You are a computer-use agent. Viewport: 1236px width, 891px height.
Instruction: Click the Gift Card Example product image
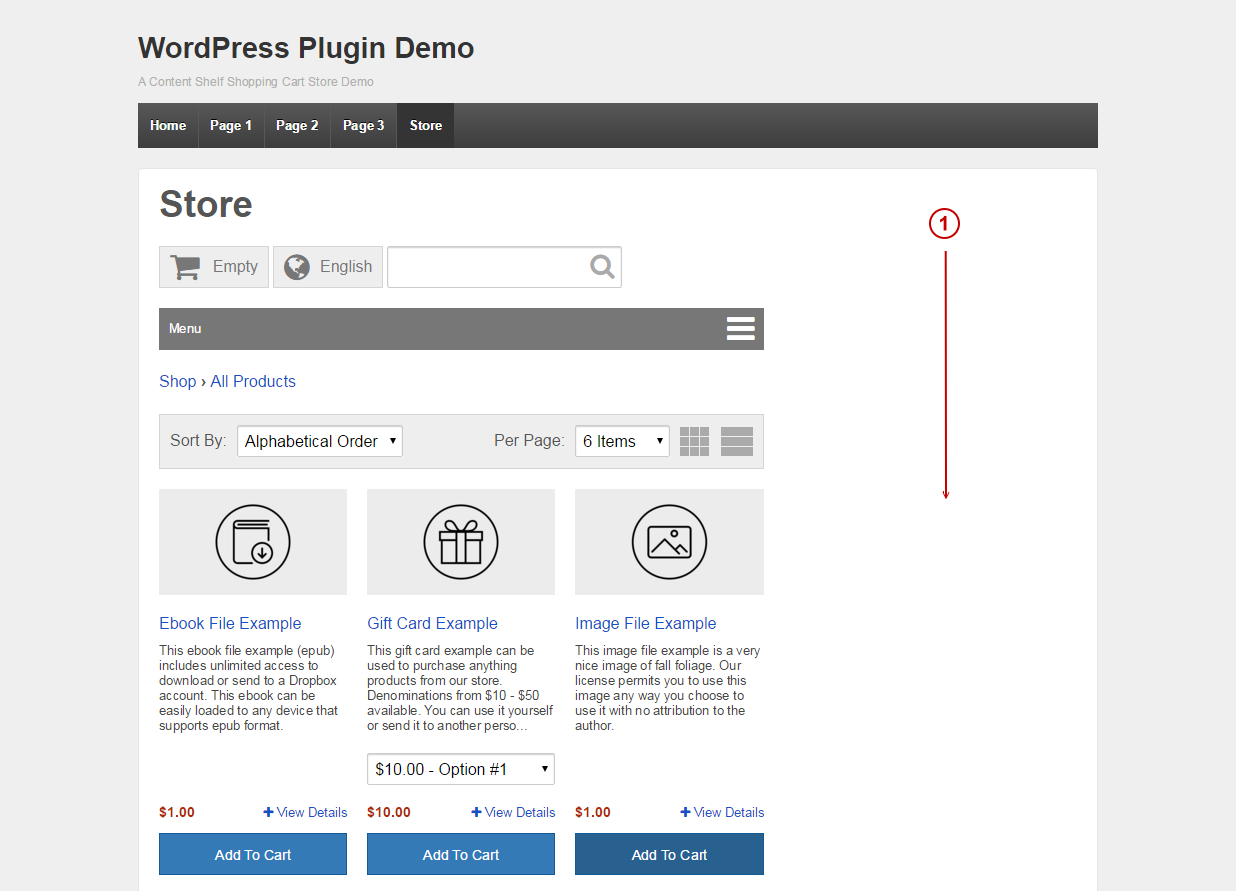pos(461,542)
